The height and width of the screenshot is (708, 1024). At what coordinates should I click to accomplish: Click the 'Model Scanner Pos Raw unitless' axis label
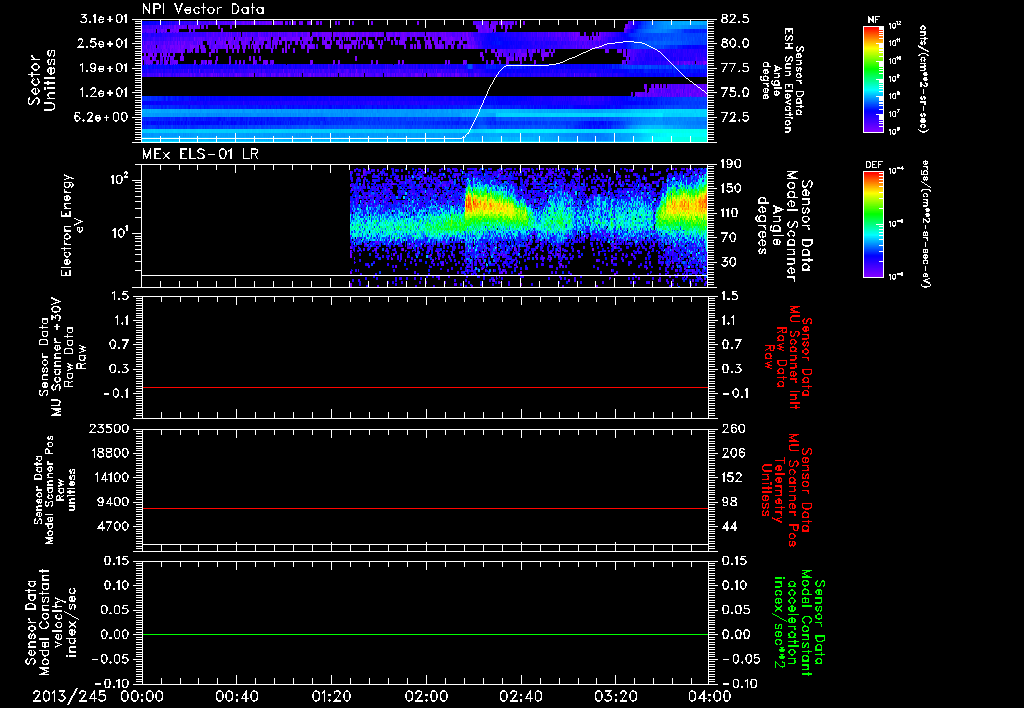click(x=55, y=490)
